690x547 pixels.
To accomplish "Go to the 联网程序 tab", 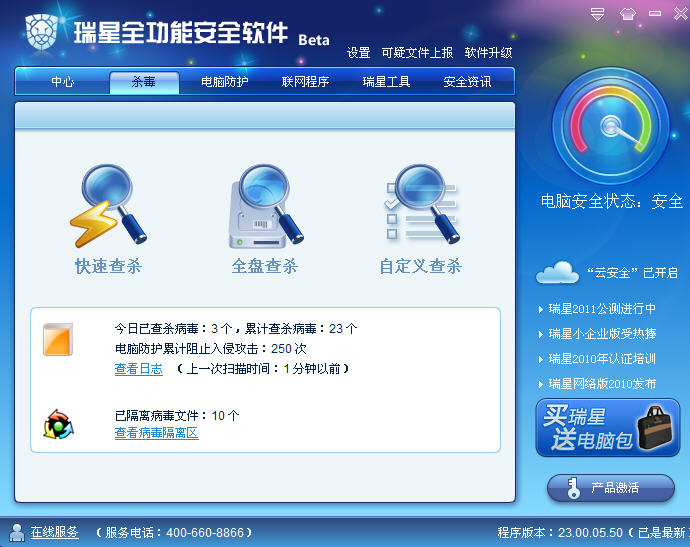I will coord(305,82).
